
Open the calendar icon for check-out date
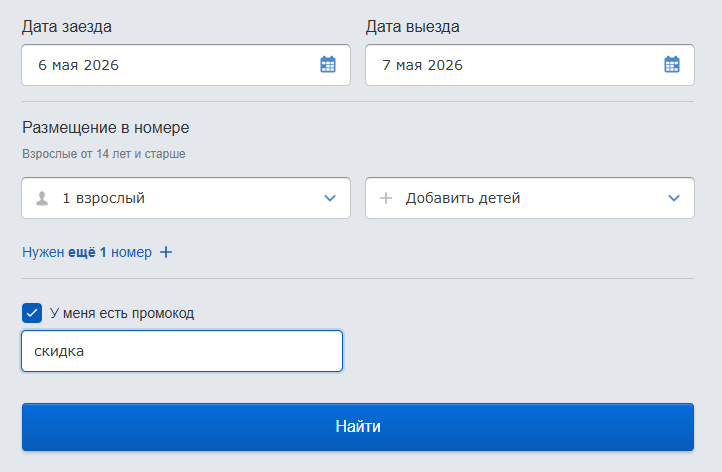672,65
